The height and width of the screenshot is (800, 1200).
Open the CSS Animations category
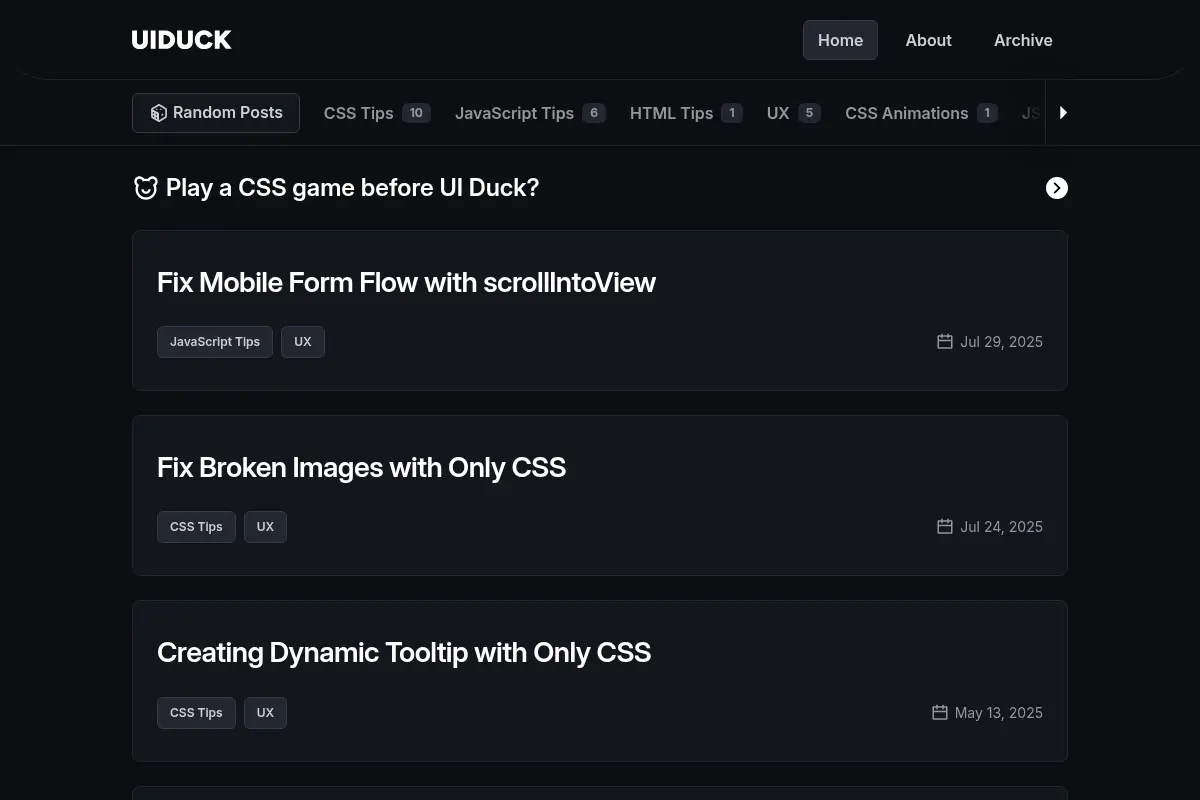(x=921, y=113)
